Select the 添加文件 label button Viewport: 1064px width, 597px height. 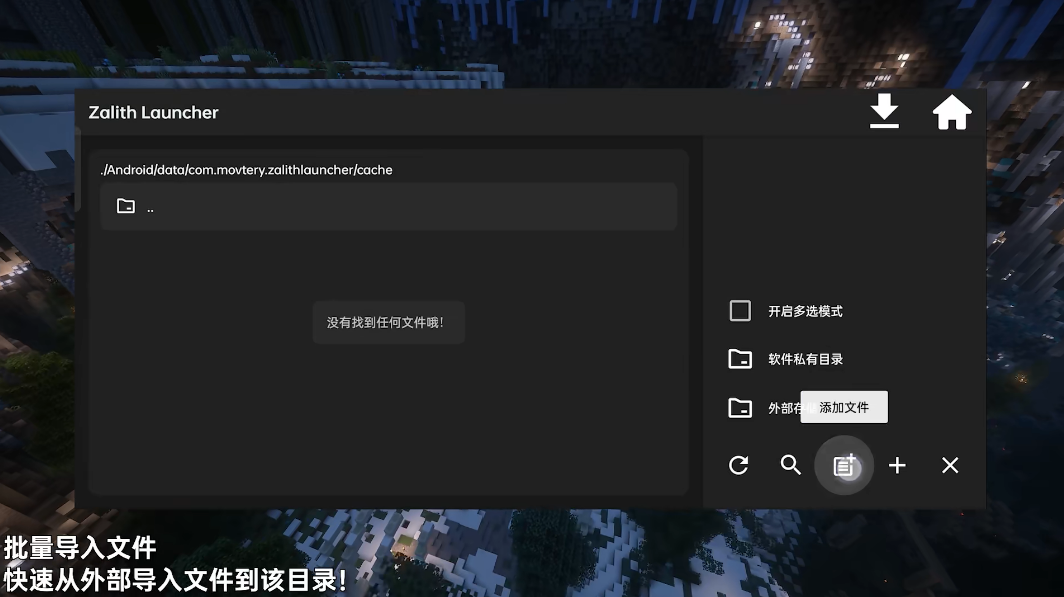pyautogui.click(x=843, y=407)
